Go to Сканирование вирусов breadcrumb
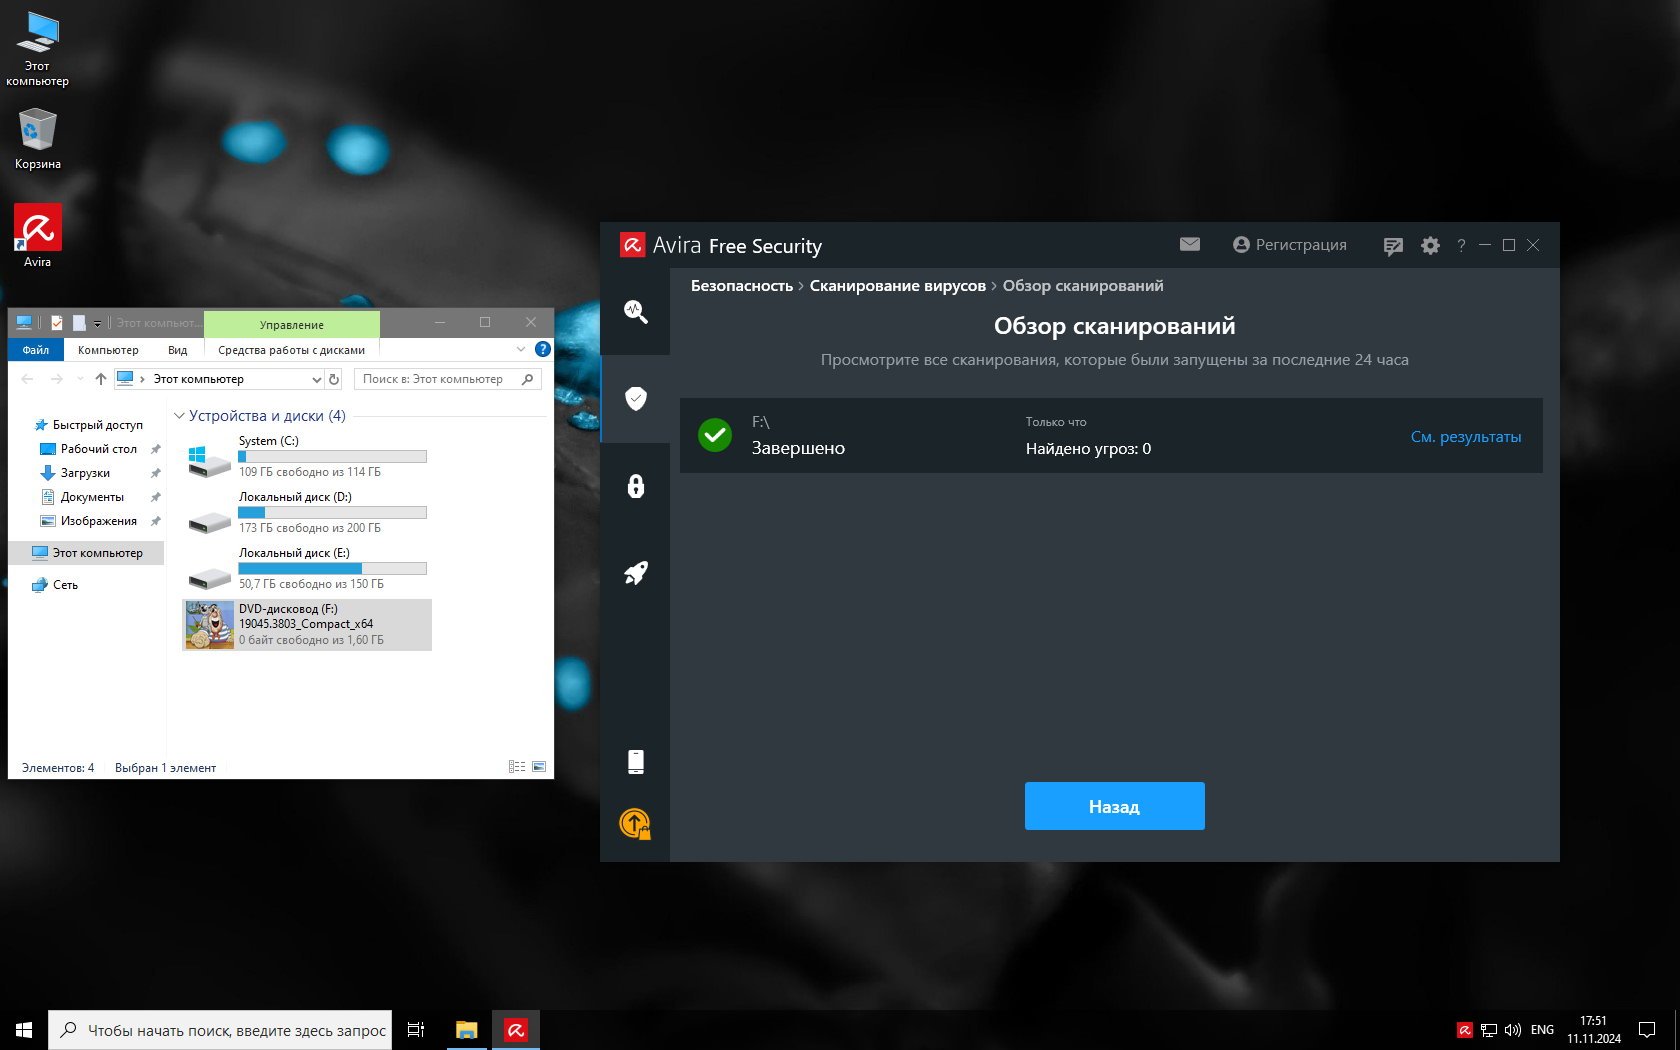This screenshot has width=1680, height=1050. pyautogui.click(x=897, y=286)
